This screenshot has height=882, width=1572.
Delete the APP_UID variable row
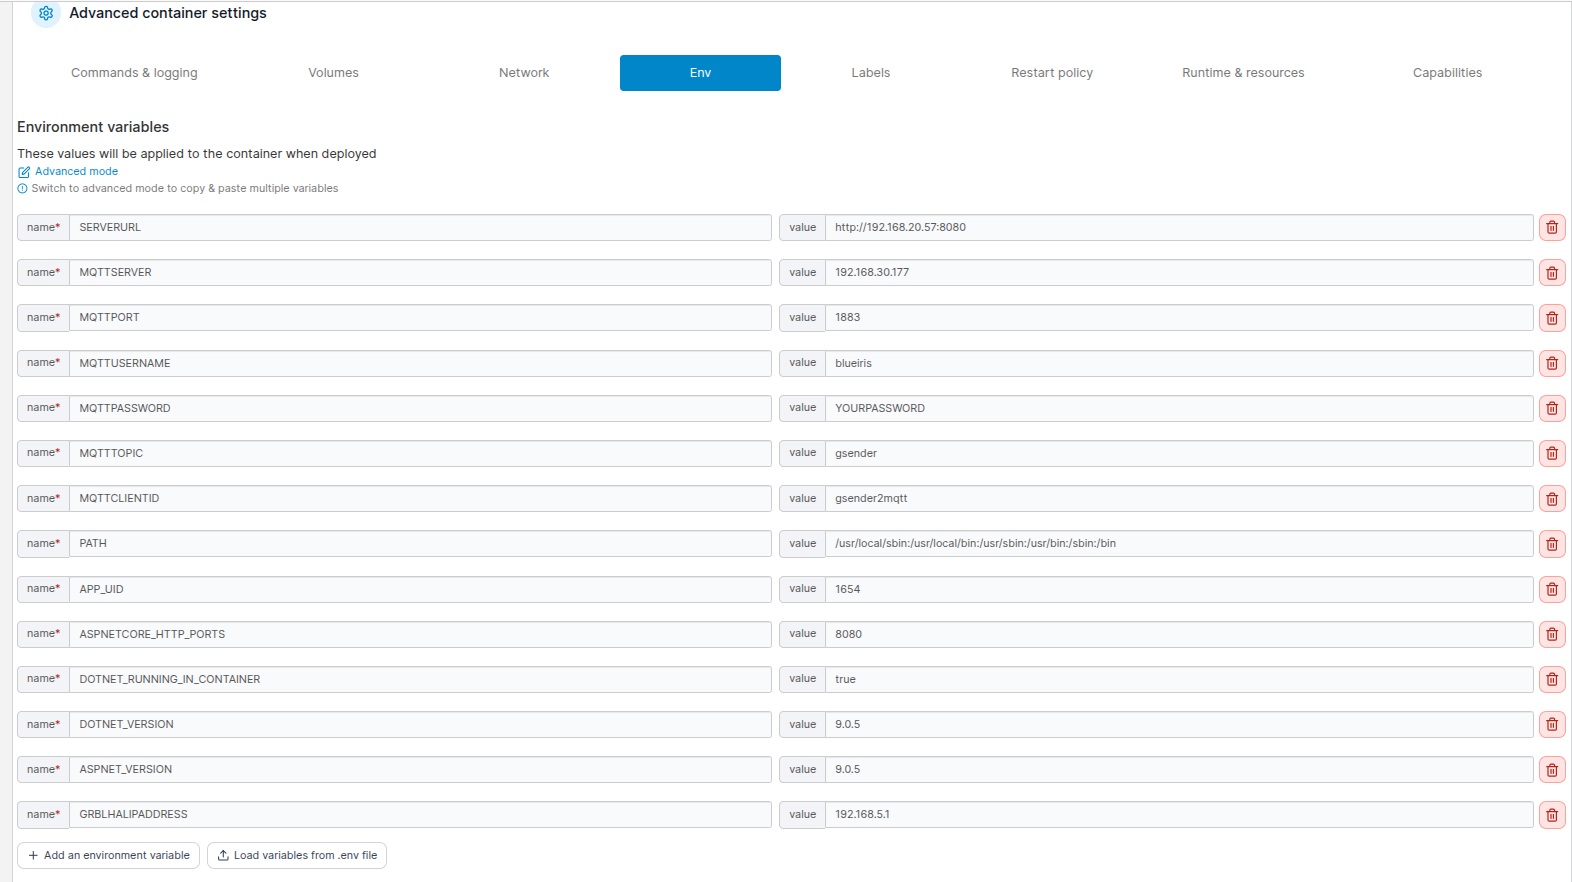click(x=1551, y=589)
